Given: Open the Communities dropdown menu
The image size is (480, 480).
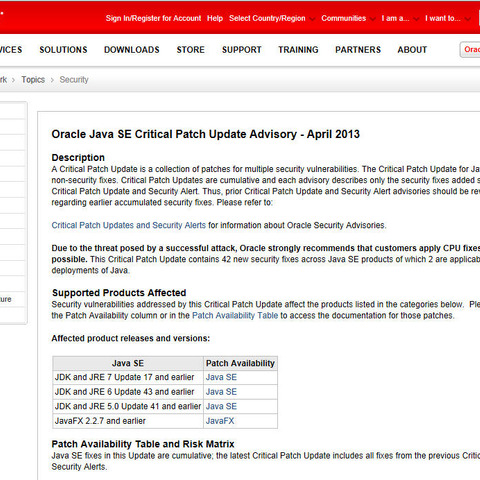Looking at the screenshot, I should pyautogui.click(x=348, y=18).
